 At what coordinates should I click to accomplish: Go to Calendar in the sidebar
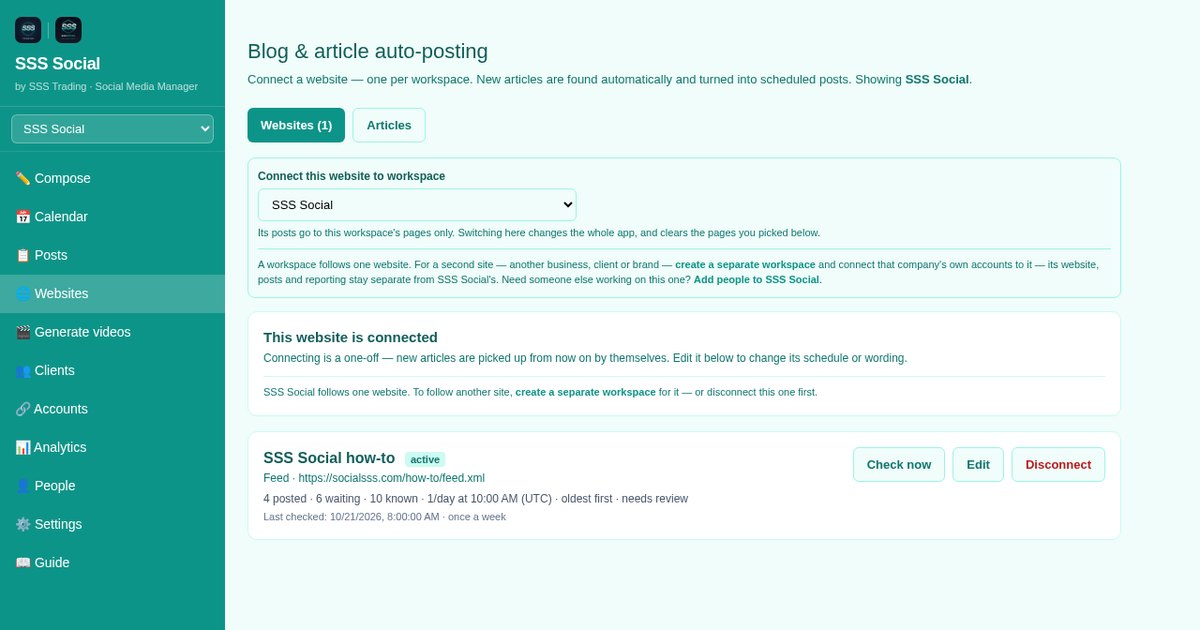click(112, 217)
